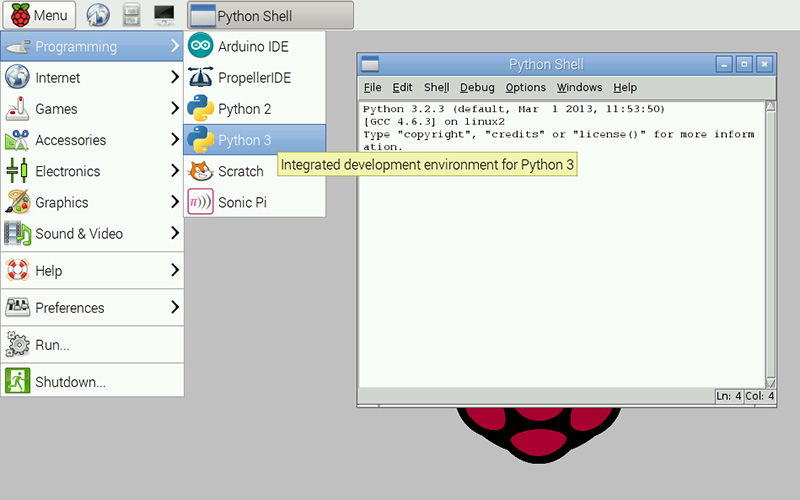
Task: Choose the Python 3 label
Action: (x=244, y=140)
